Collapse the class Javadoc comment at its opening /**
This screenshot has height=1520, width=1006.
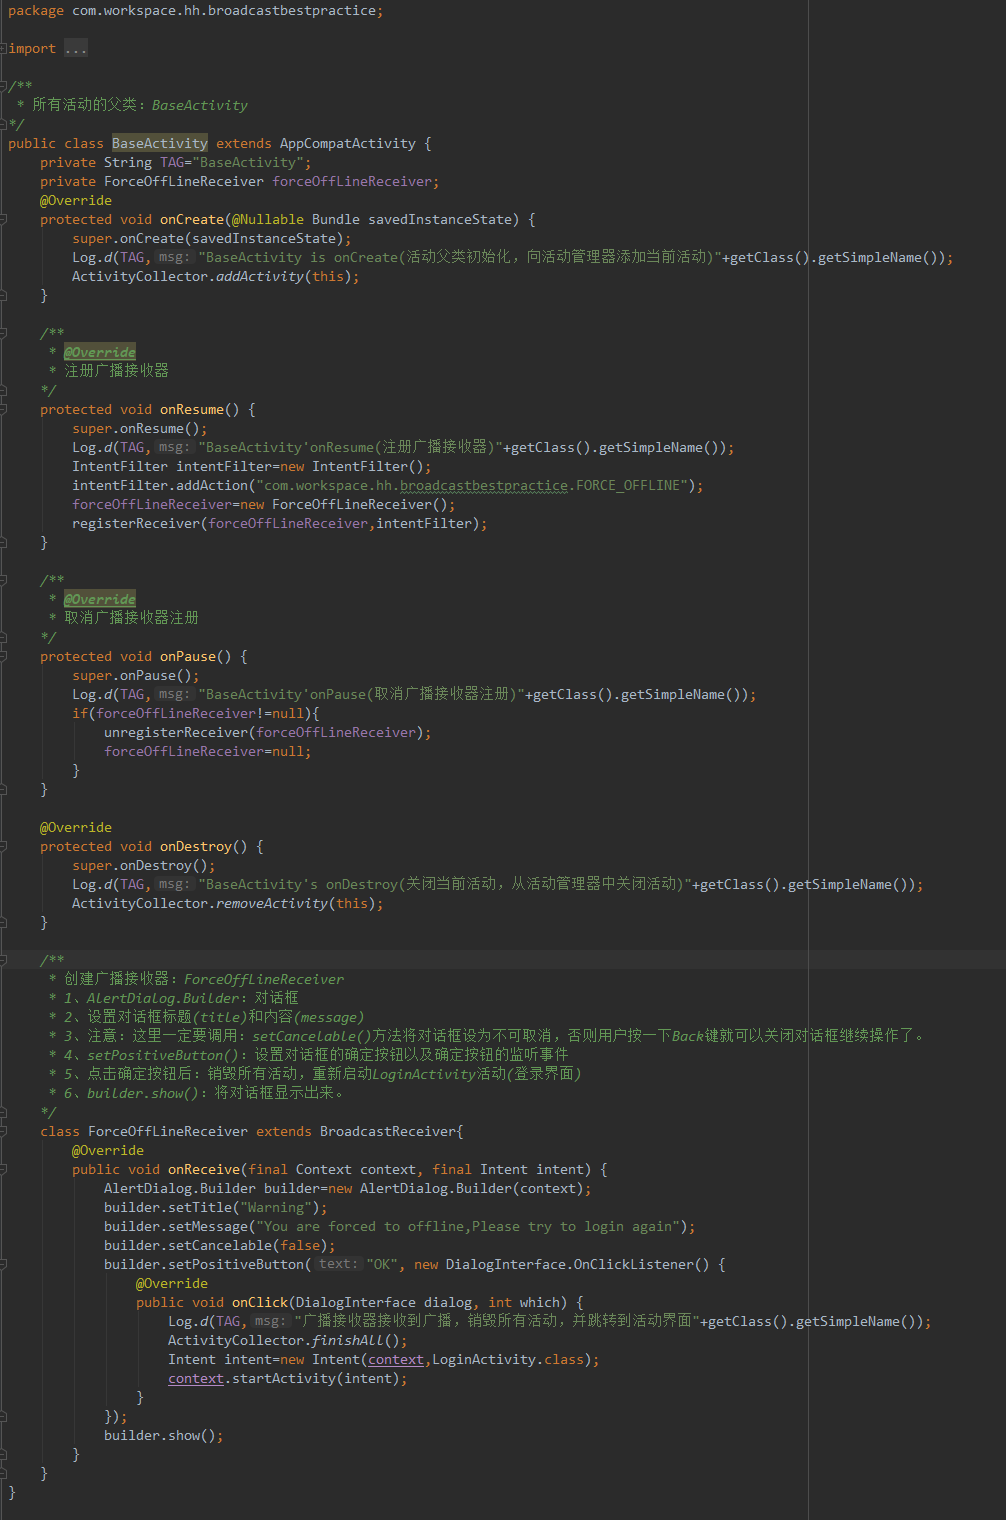click(x=4, y=86)
